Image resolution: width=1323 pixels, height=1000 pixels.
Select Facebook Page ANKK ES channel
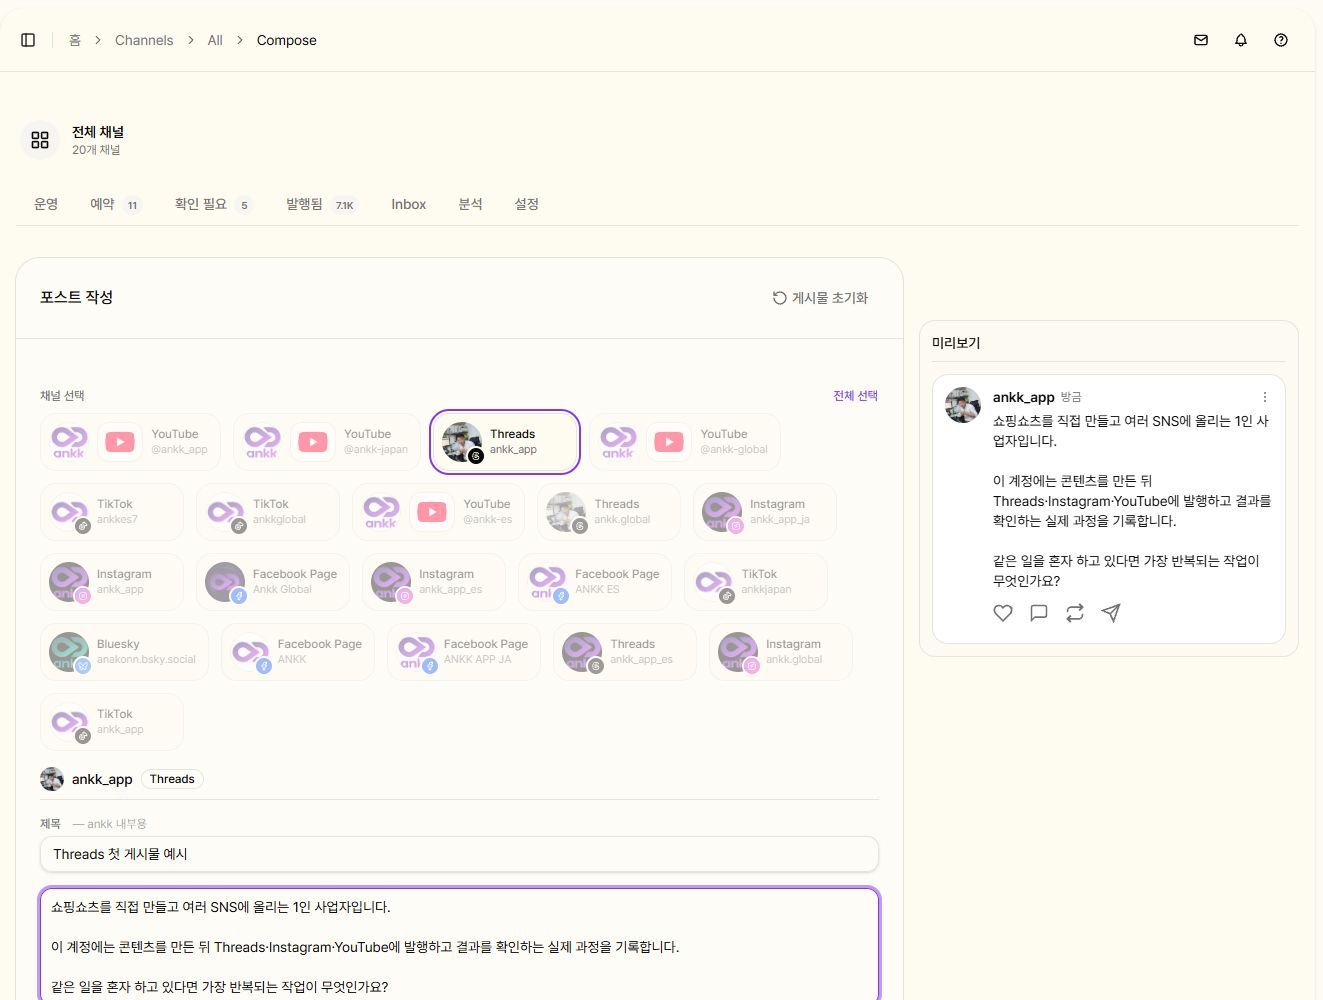(595, 582)
